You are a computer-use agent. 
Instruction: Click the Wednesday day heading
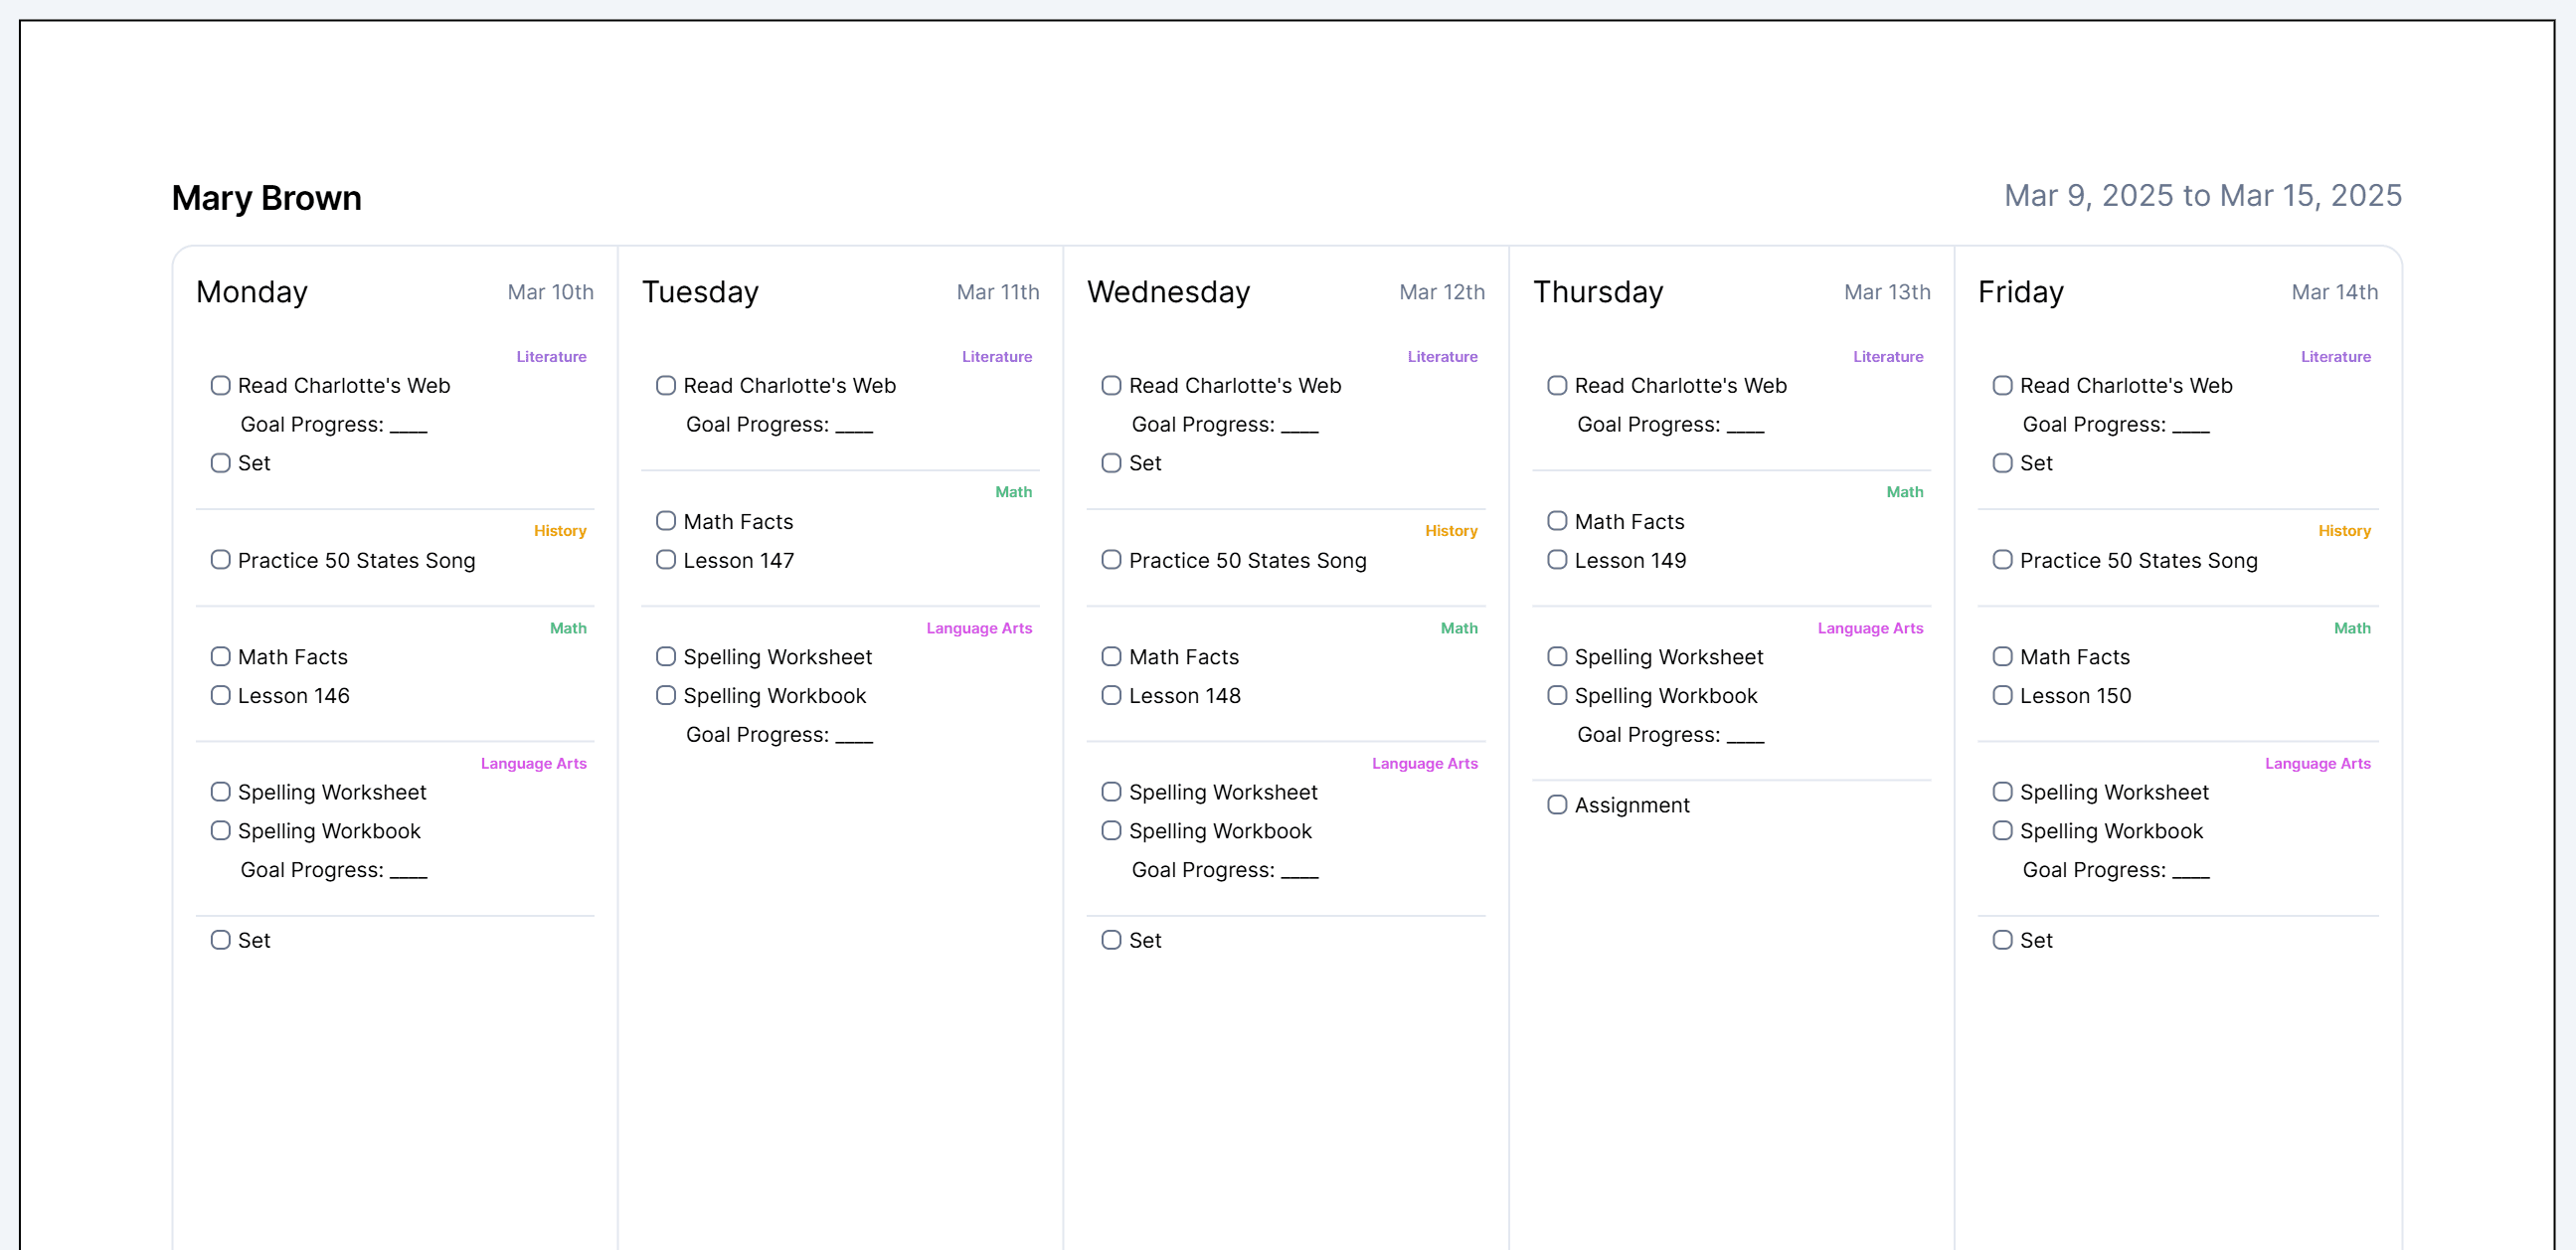[x=1168, y=292]
